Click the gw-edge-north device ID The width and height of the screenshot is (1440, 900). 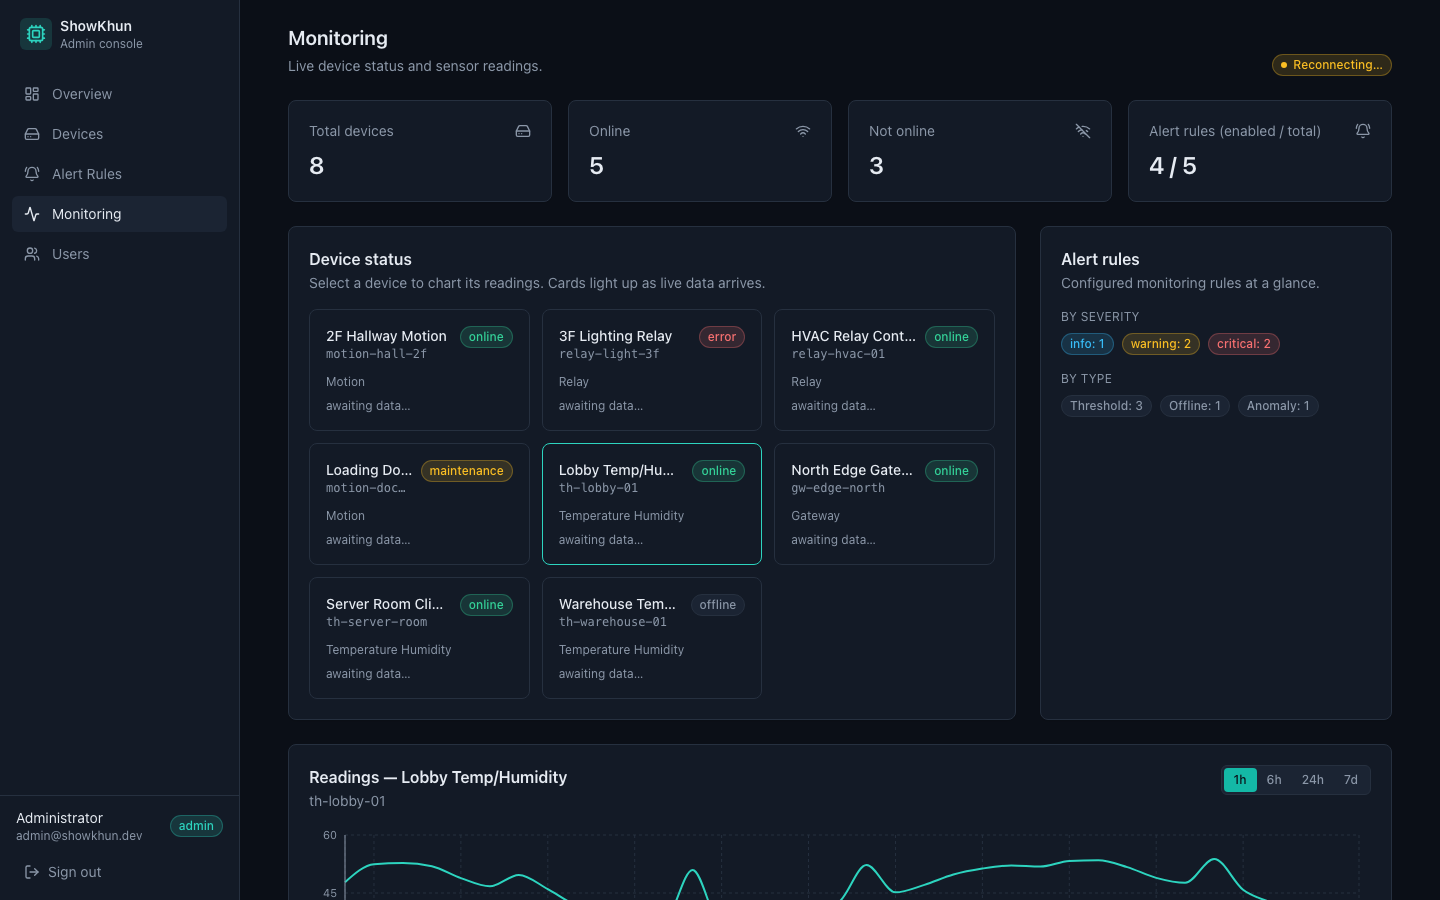tap(838, 488)
